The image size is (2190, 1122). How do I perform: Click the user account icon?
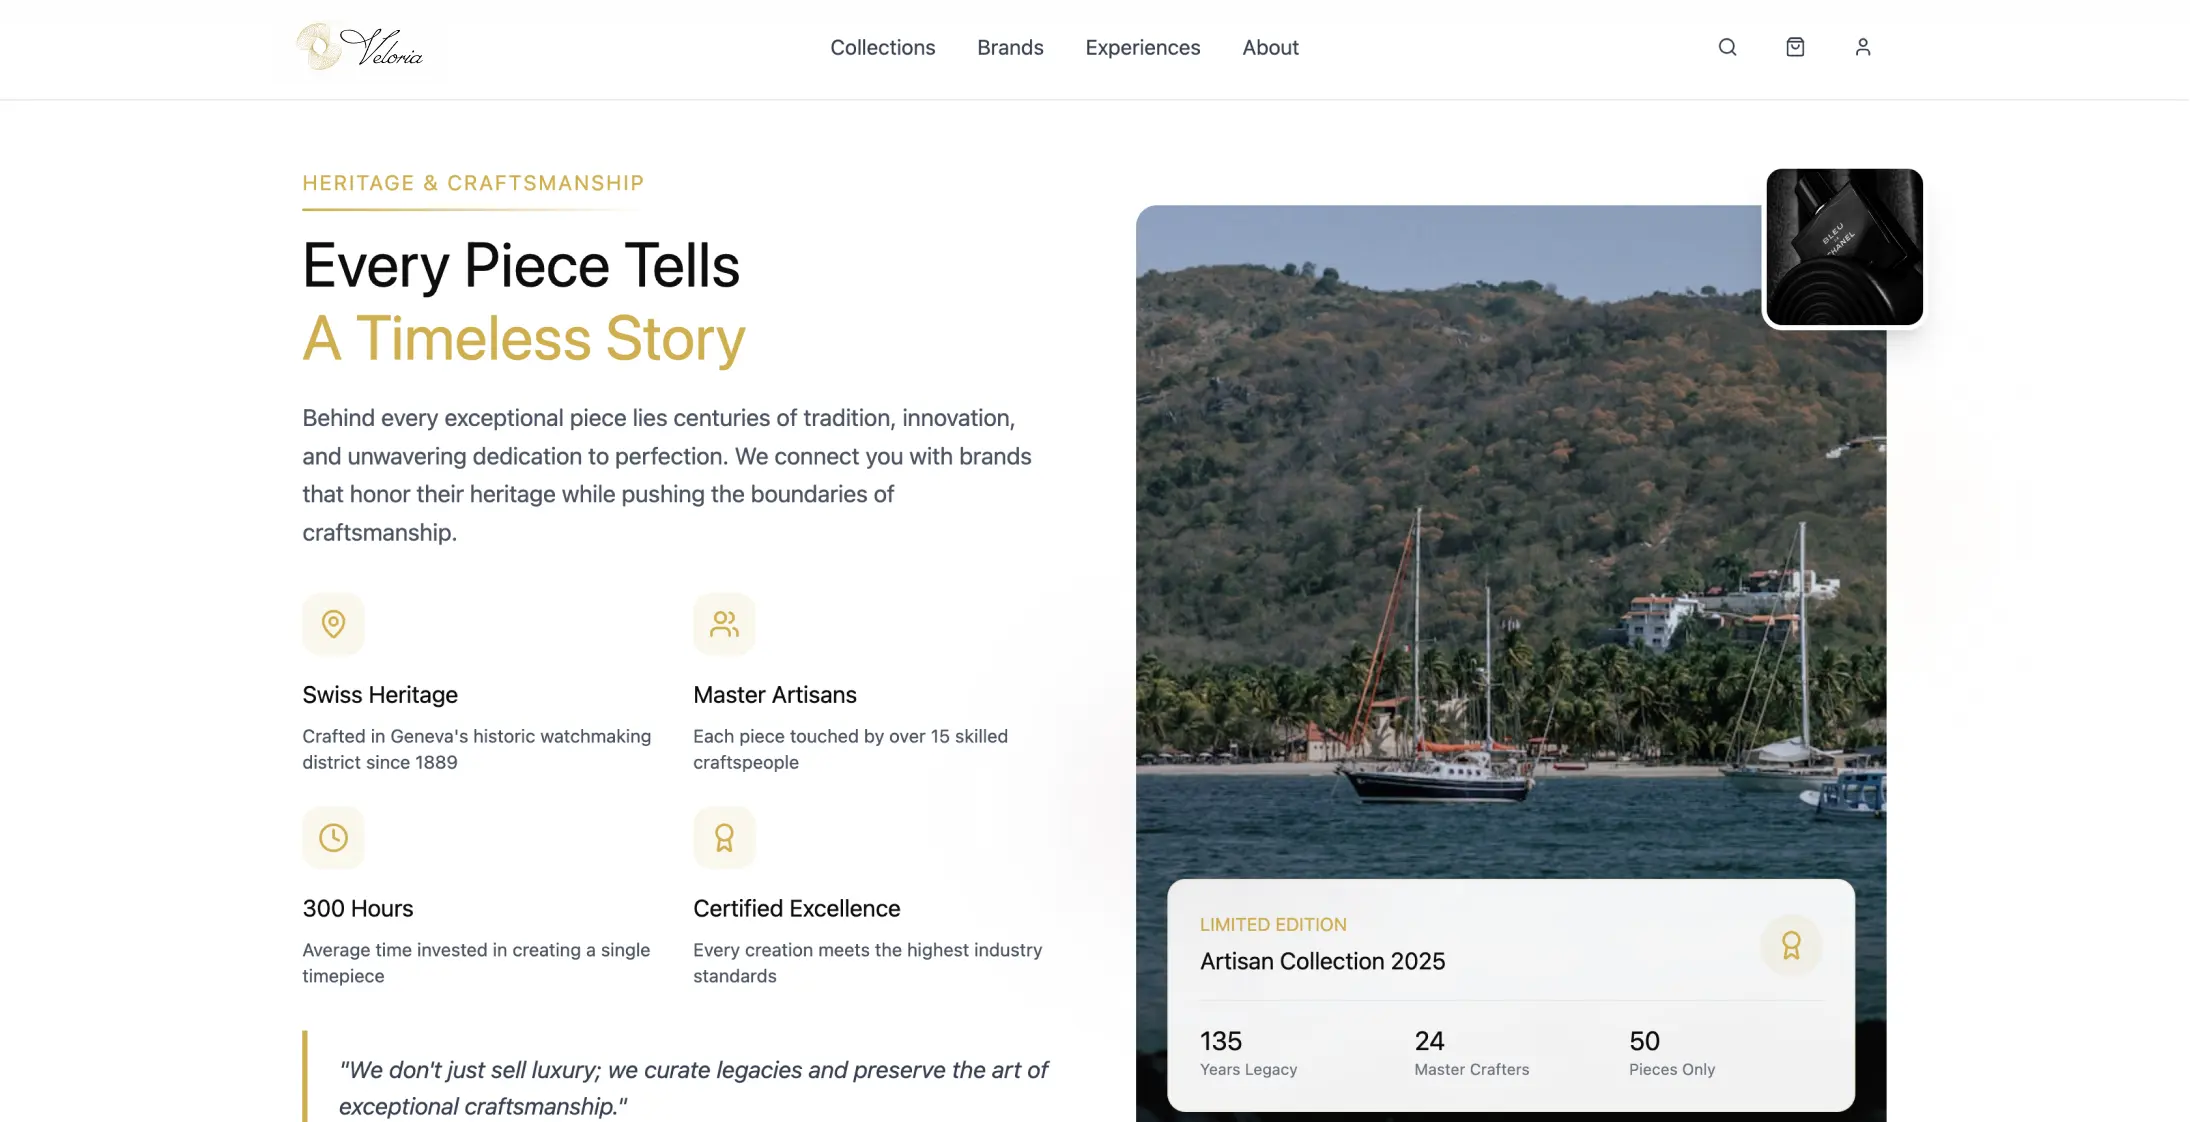pos(1862,47)
